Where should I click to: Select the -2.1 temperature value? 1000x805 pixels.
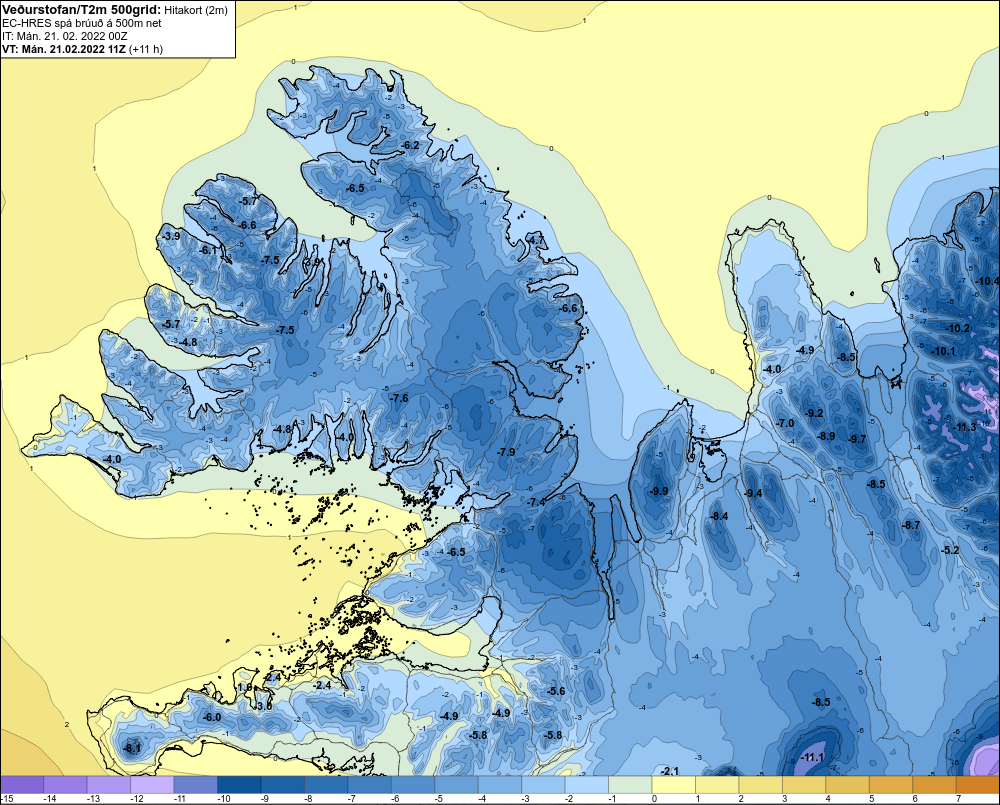pyautogui.click(x=669, y=771)
